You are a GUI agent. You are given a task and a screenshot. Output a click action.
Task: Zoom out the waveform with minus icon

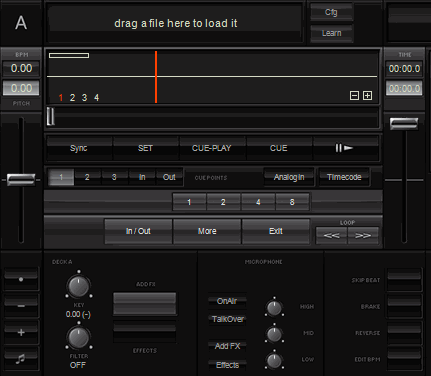click(354, 96)
